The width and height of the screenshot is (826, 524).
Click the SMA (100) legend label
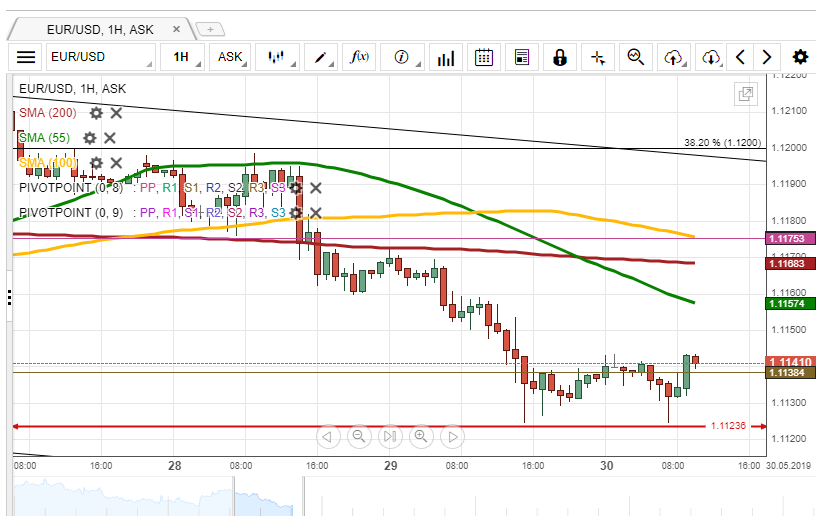[48, 163]
